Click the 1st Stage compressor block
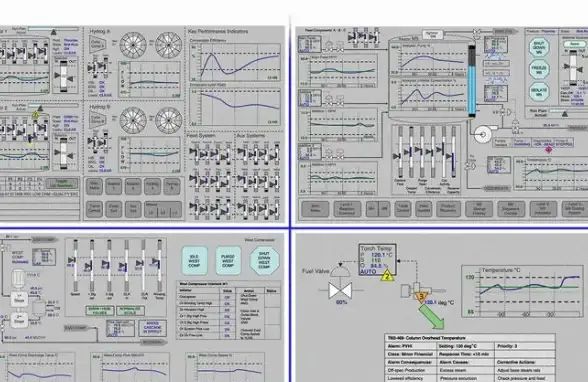This screenshot has height=382, width=588. click(19, 300)
